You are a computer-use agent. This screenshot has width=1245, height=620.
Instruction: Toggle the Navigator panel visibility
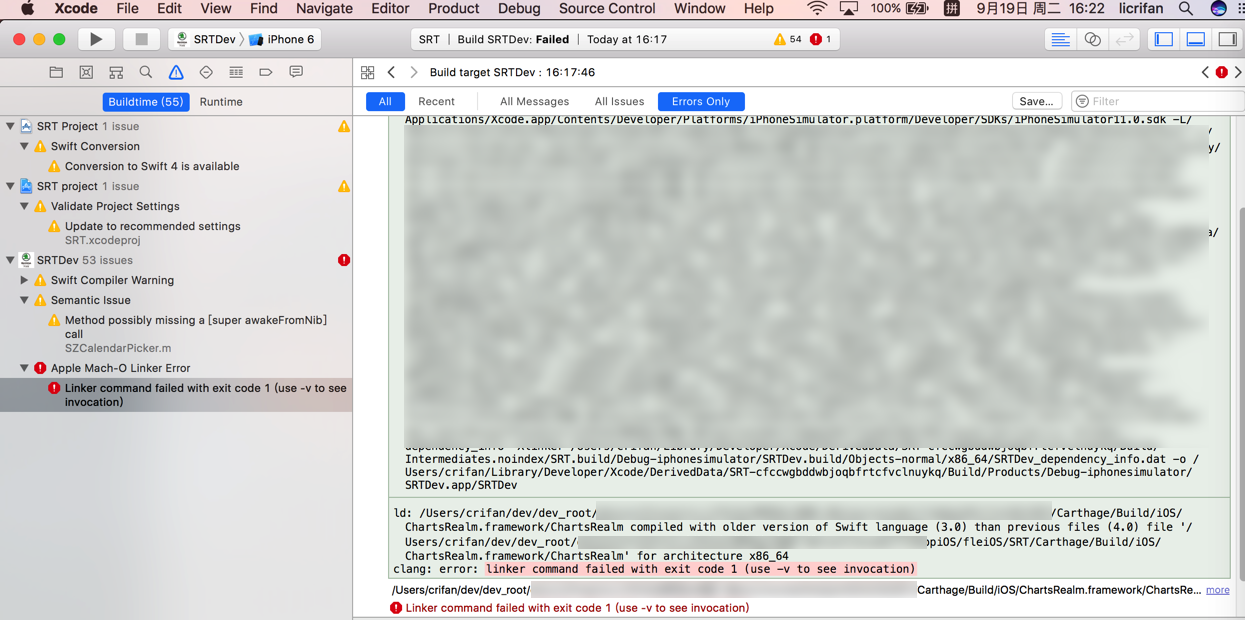tap(1164, 39)
